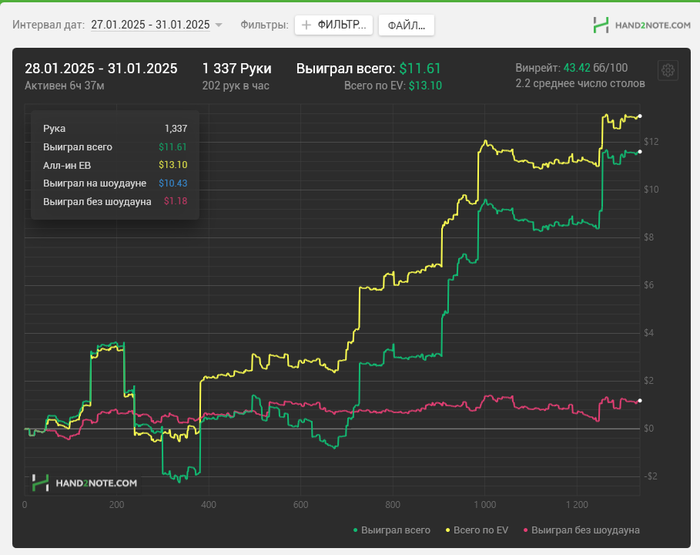Click the yellow EV line's end marker
The height and width of the screenshot is (555, 700).
coord(640,116)
